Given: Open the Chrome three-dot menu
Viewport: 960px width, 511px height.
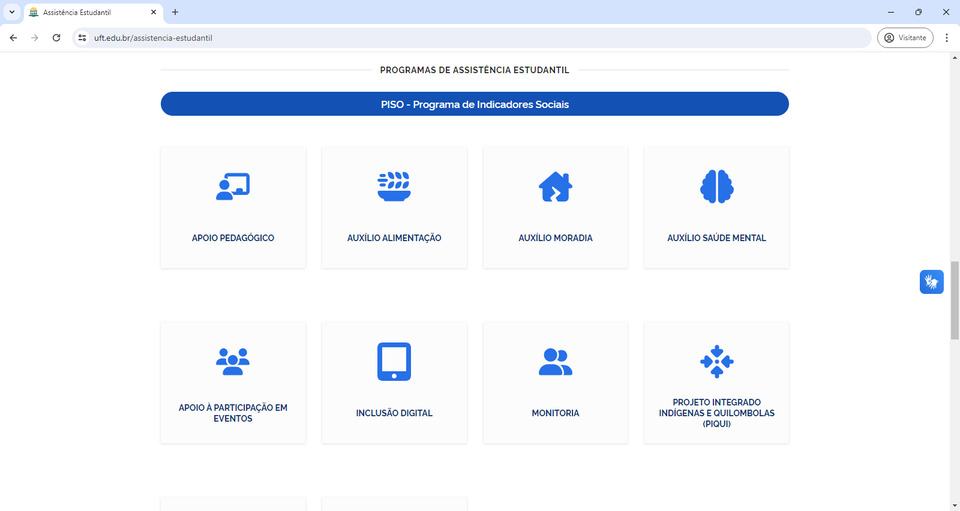Looking at the screenshot, I should click(x=946, y=38).
